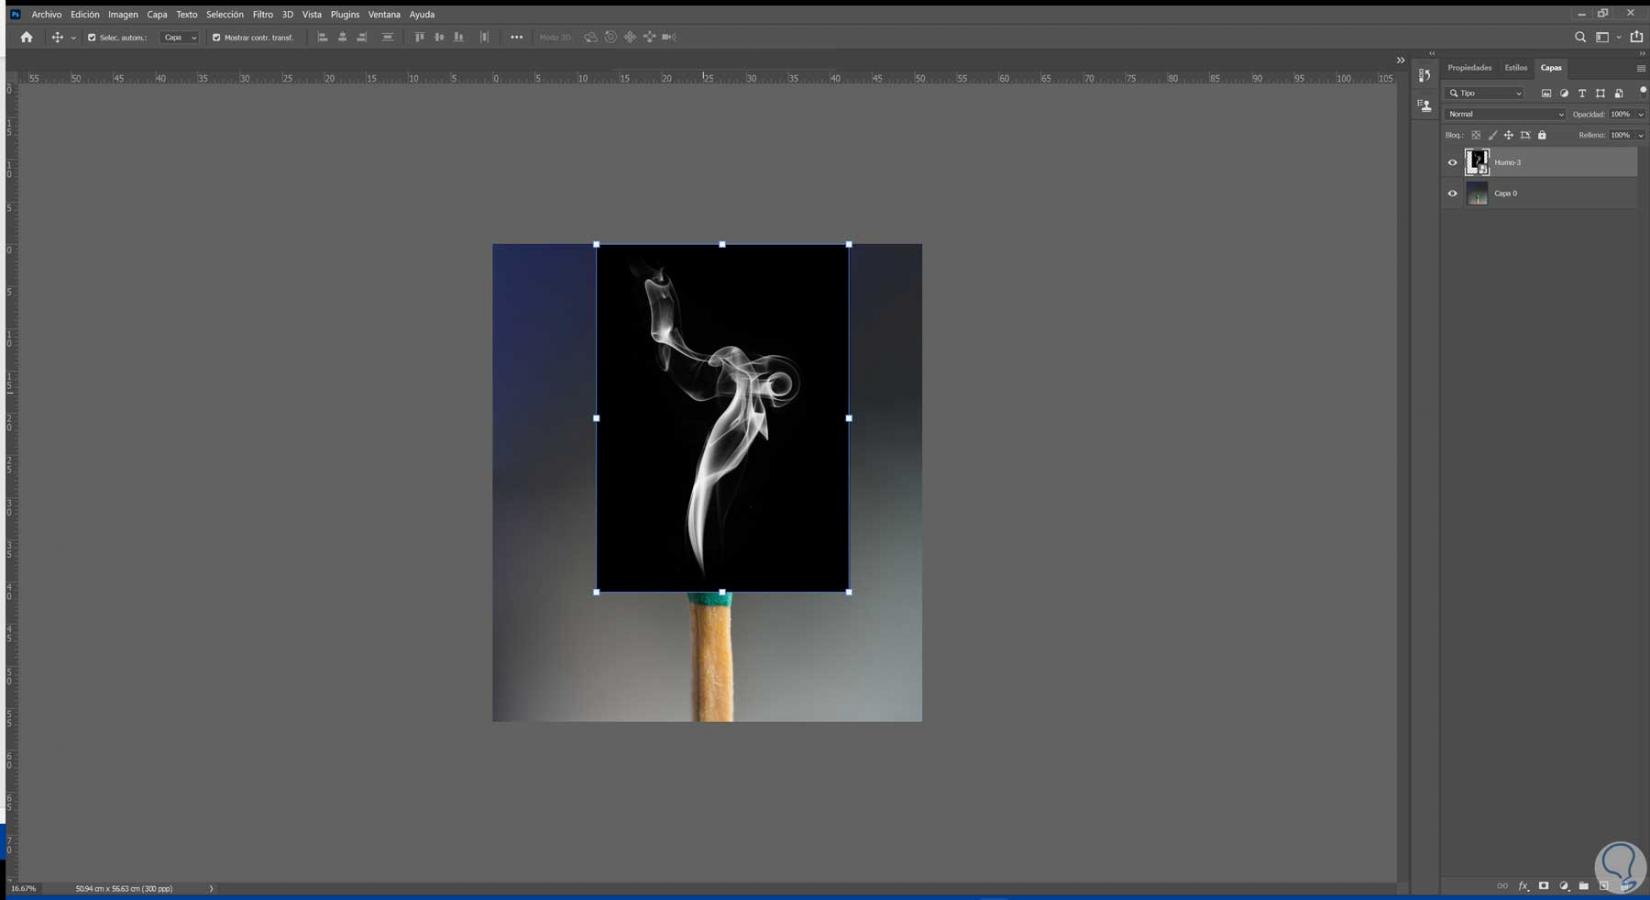Click the Relleno 100% value field
Image resolution: width=1650 pixels, height=900 pixels.
coord(1620,135)
